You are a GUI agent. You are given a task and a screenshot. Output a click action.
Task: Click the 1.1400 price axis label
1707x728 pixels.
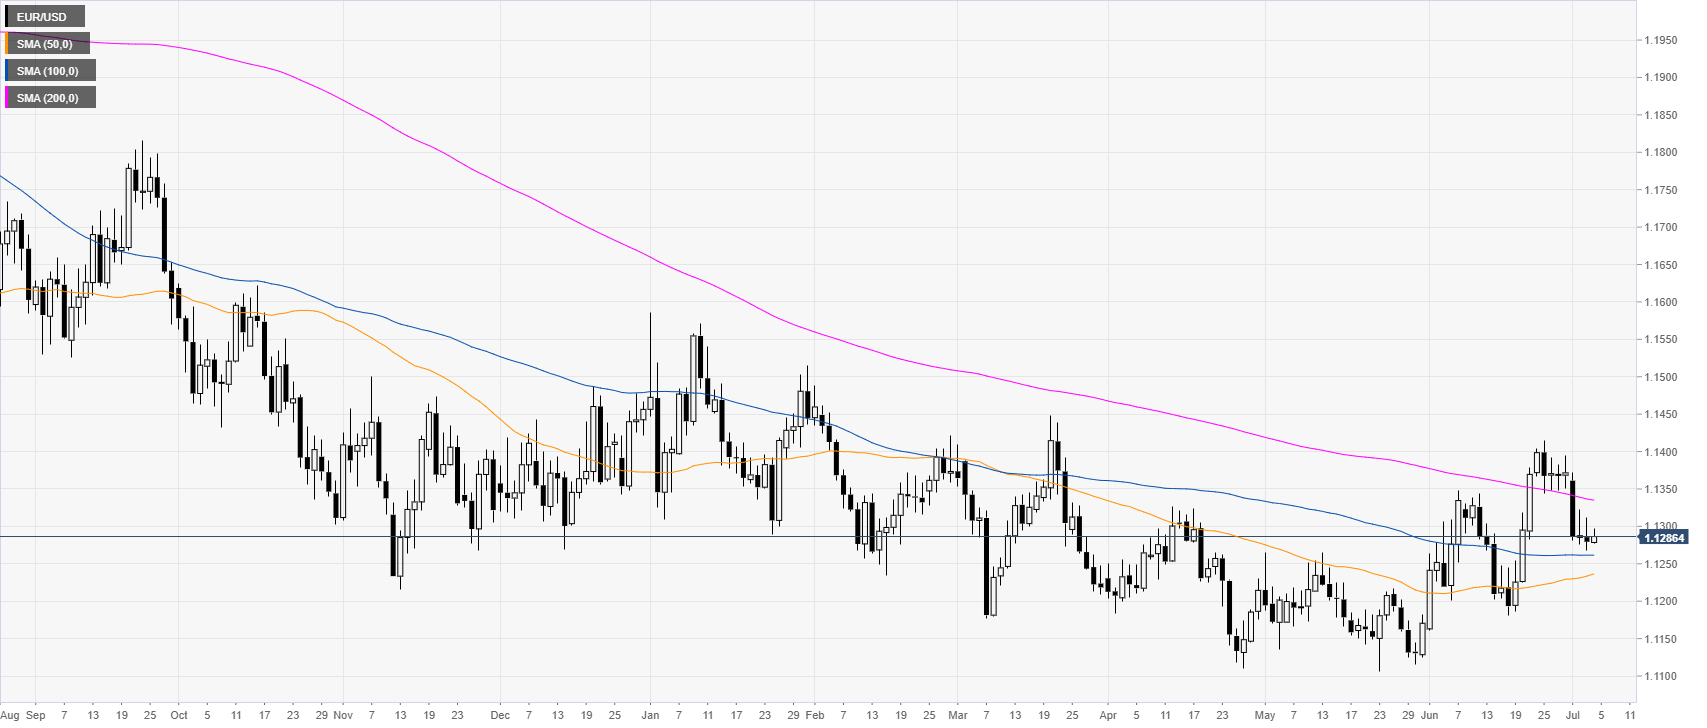pyautogui.click(x=1661, y=453)
